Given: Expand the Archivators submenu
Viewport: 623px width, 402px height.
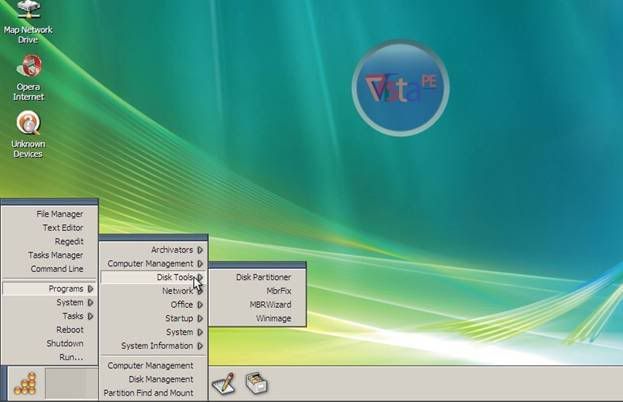Looking at the screenshot, I should click(153, 250).
